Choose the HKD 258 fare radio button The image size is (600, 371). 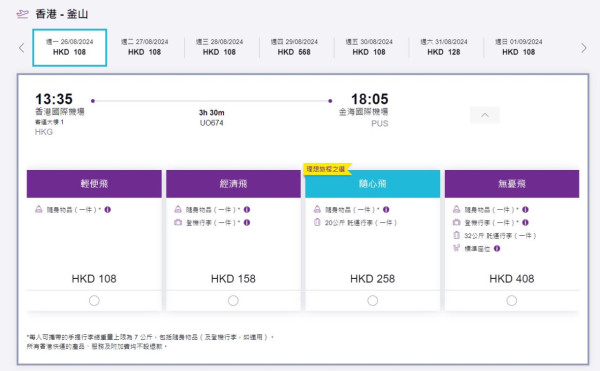tap(373, 301)
